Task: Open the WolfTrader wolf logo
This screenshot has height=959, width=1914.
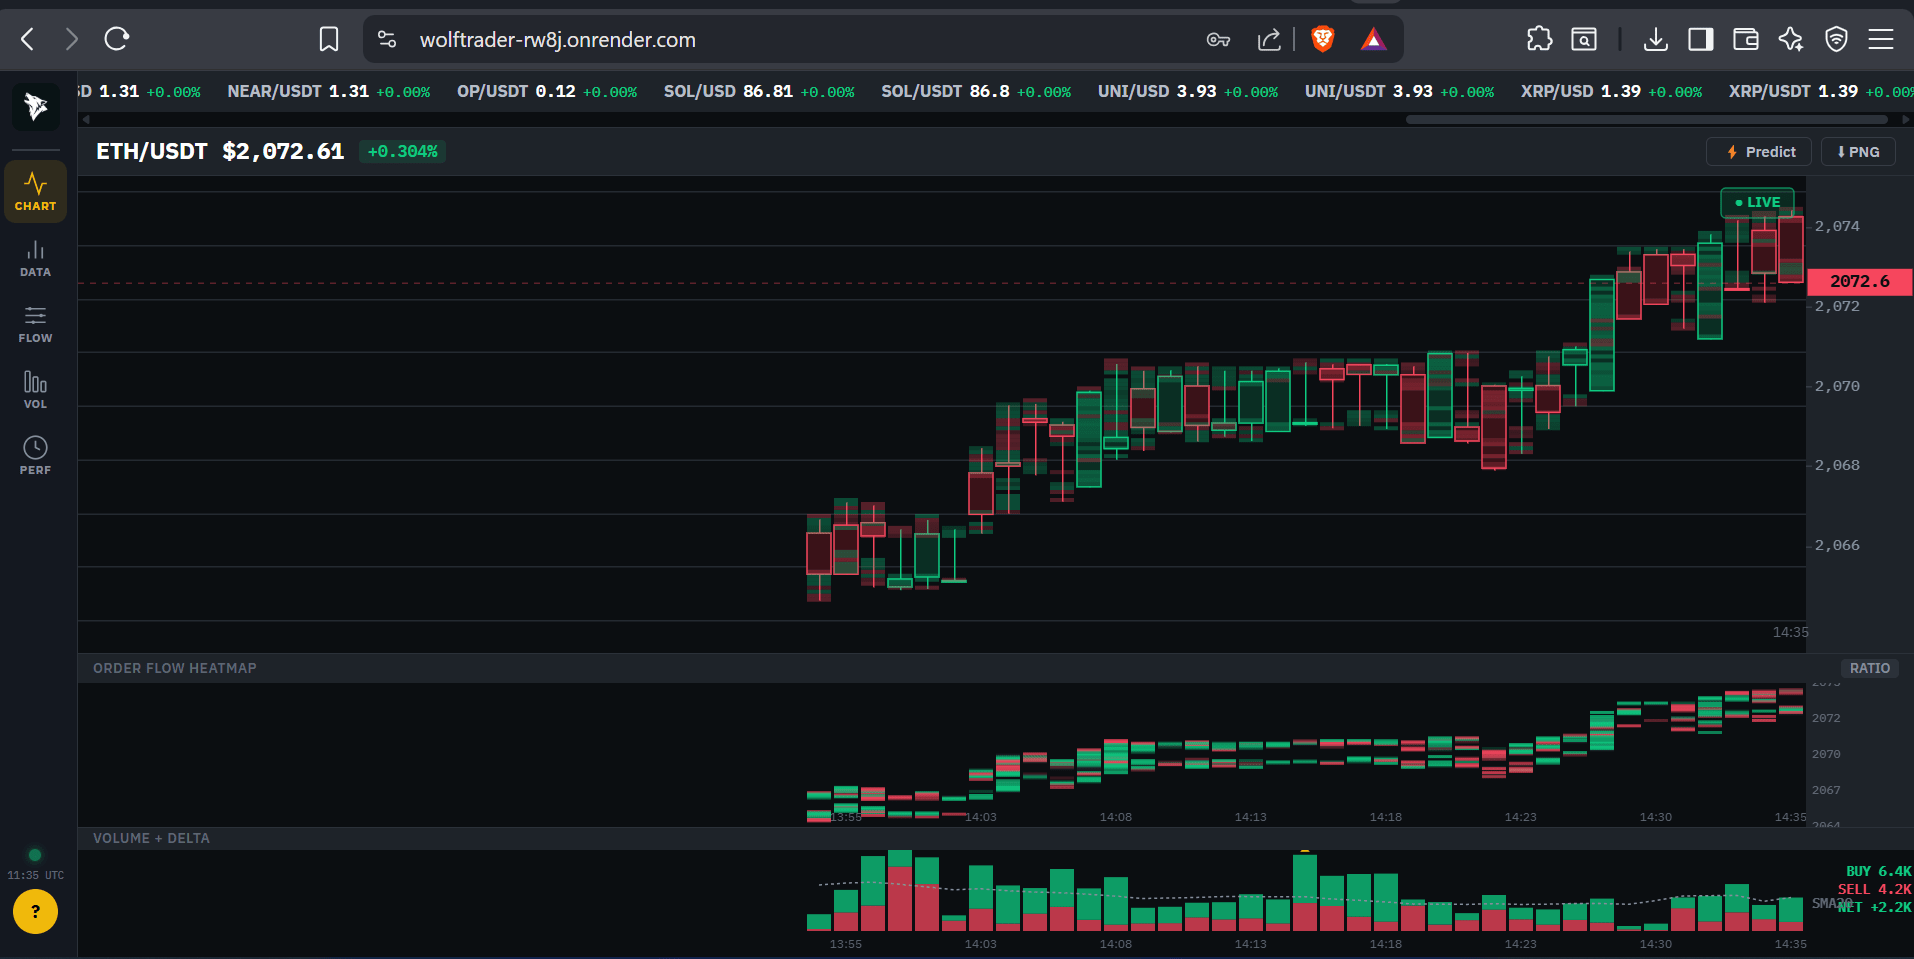Action: tap(35, 106)
